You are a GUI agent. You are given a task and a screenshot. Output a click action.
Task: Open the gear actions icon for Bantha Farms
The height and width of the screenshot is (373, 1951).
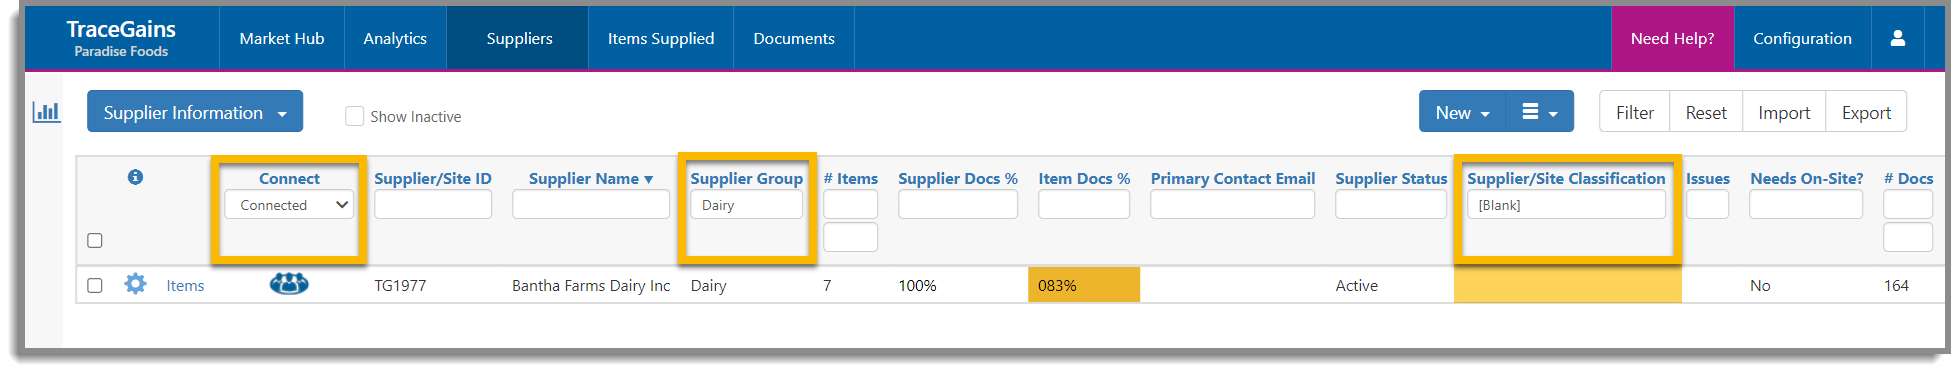click(x=135, y=284)
